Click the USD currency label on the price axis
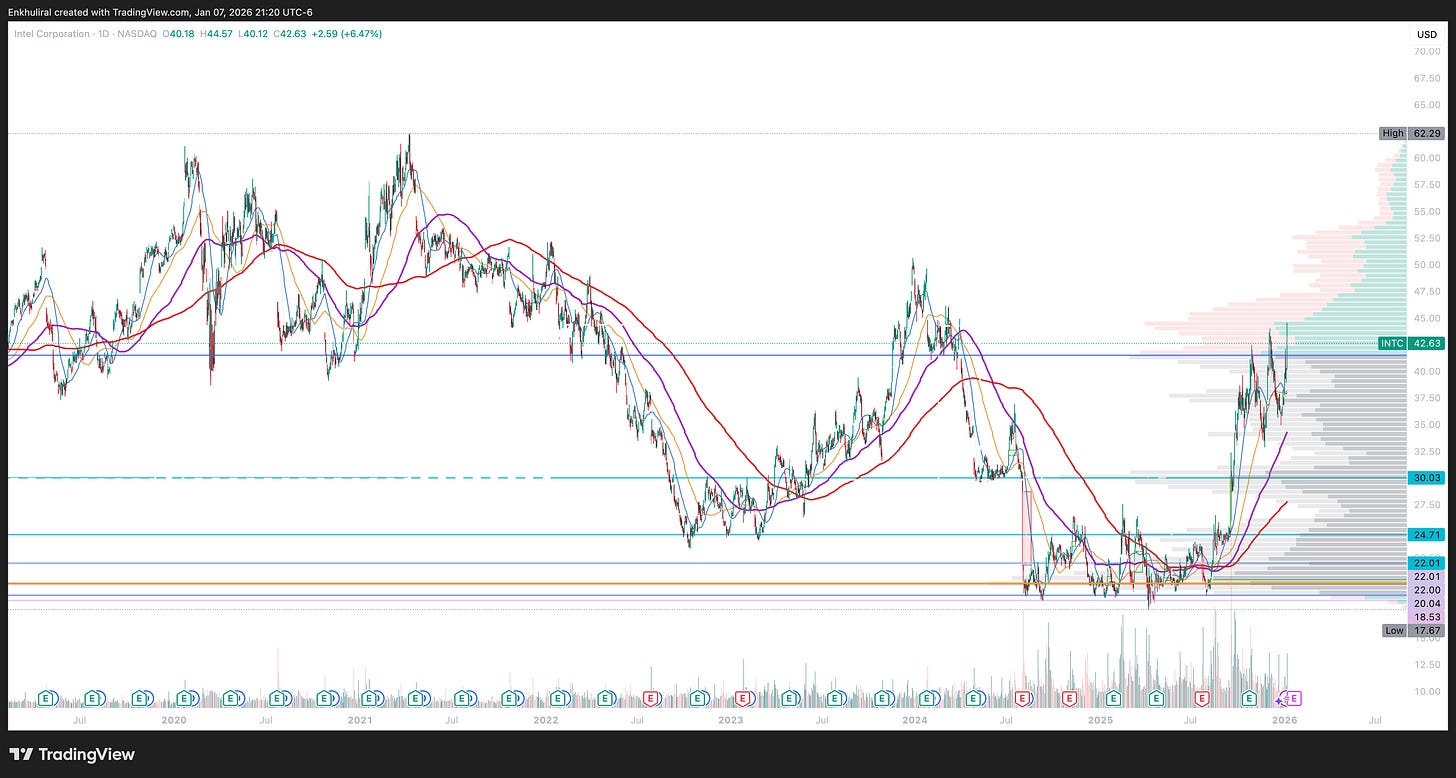This screenshot has width=1456, height=778. point(1426,35)
